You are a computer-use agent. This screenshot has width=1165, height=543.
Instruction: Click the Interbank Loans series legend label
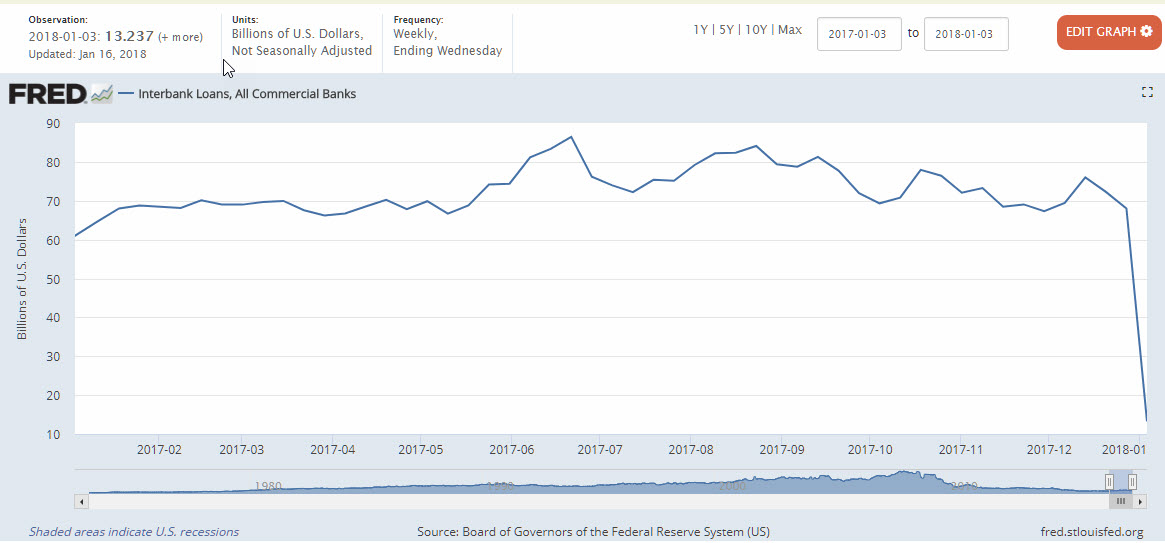pos(247,94)
